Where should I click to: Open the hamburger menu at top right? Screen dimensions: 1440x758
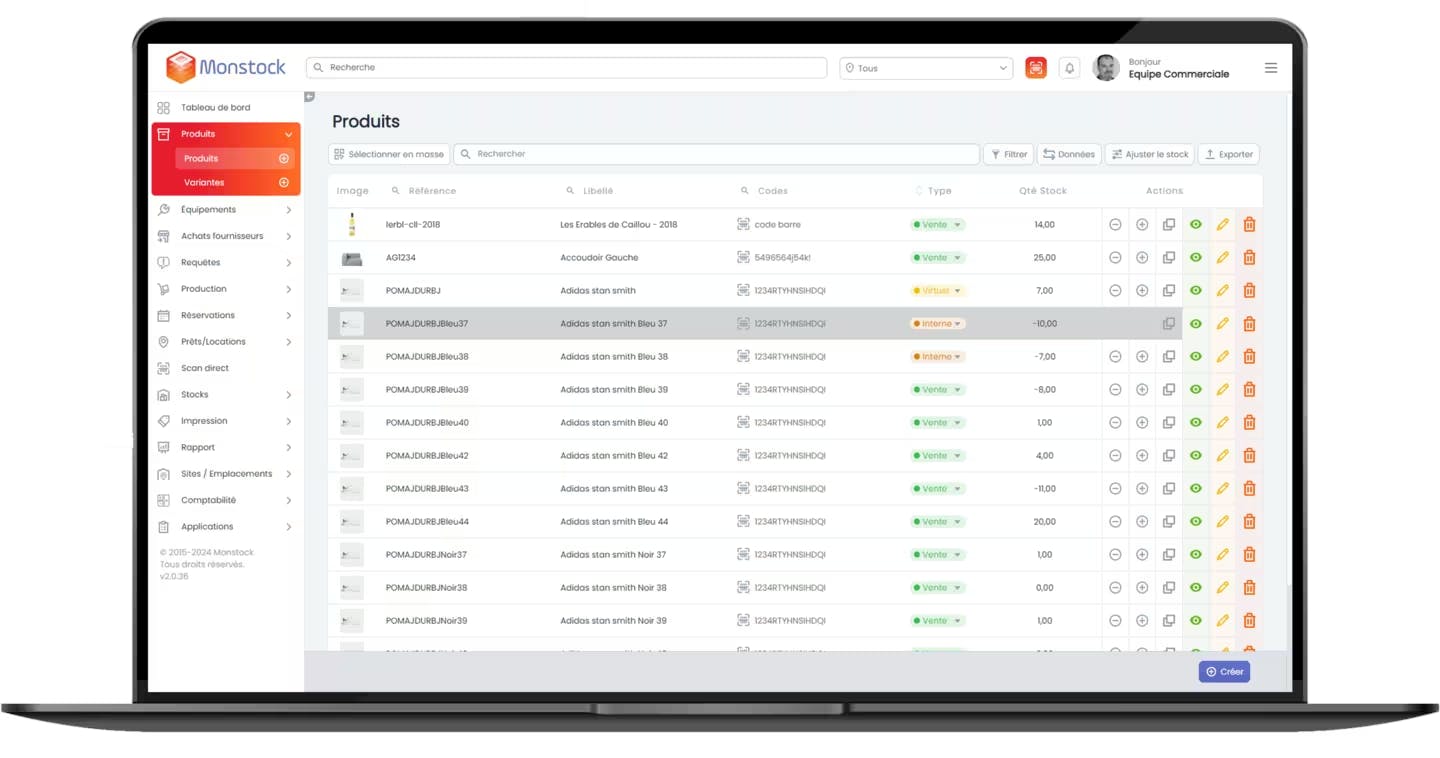1271,68
